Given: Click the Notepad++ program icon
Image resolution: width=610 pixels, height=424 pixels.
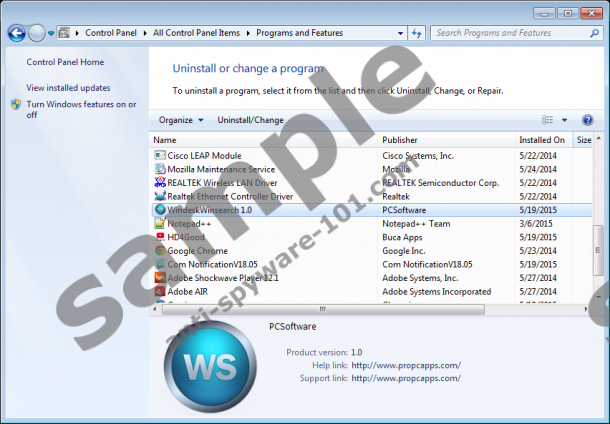Looking at the screenshot, I should click(160, 224).
